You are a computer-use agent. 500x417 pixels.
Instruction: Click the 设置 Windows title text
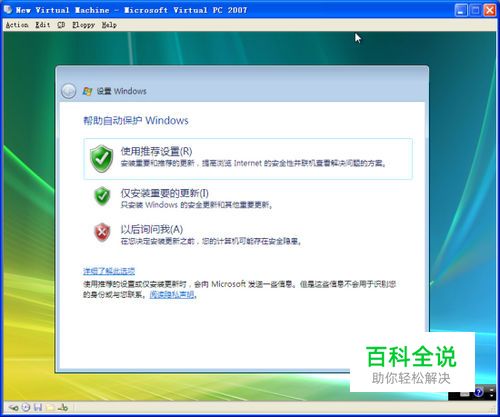(x=122, y=91)
